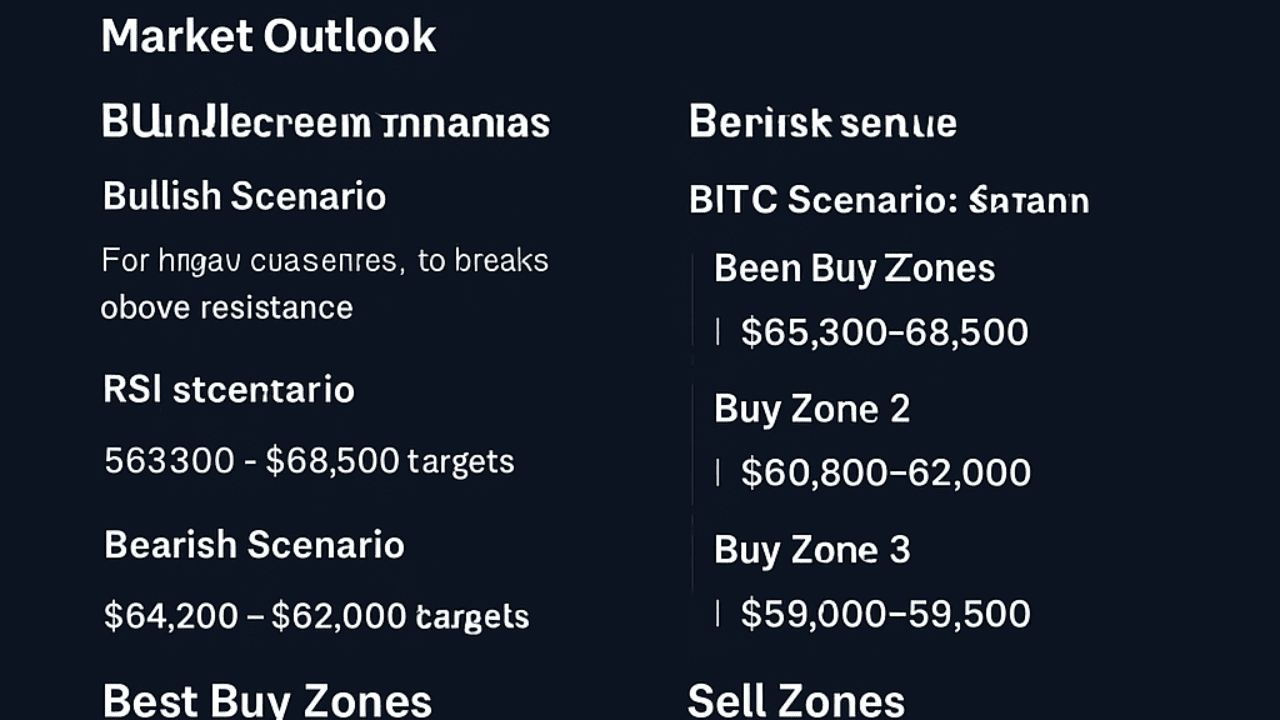The image size is (1280, 720).
Task: Click the Been Buy Zones label
Action: click(x=854, y=268)
